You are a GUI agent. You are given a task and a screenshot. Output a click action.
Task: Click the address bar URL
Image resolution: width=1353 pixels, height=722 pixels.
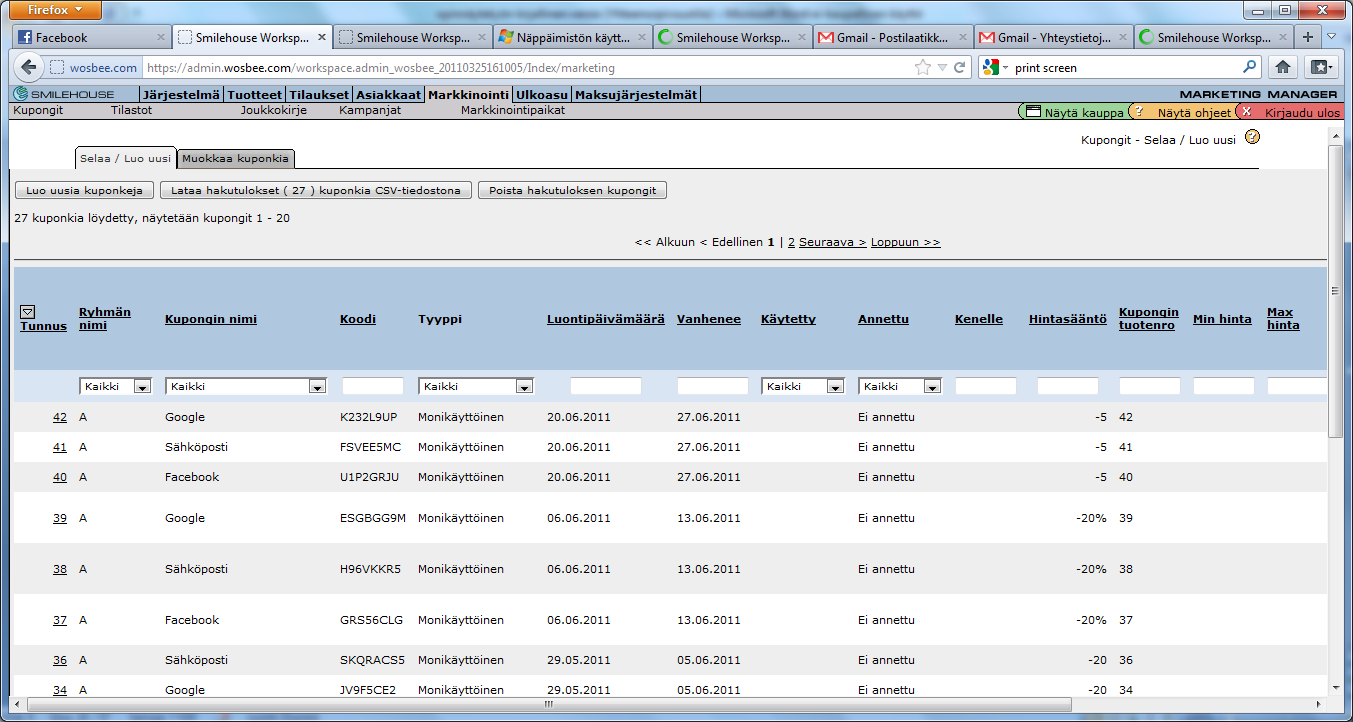(x=380, y=68)
